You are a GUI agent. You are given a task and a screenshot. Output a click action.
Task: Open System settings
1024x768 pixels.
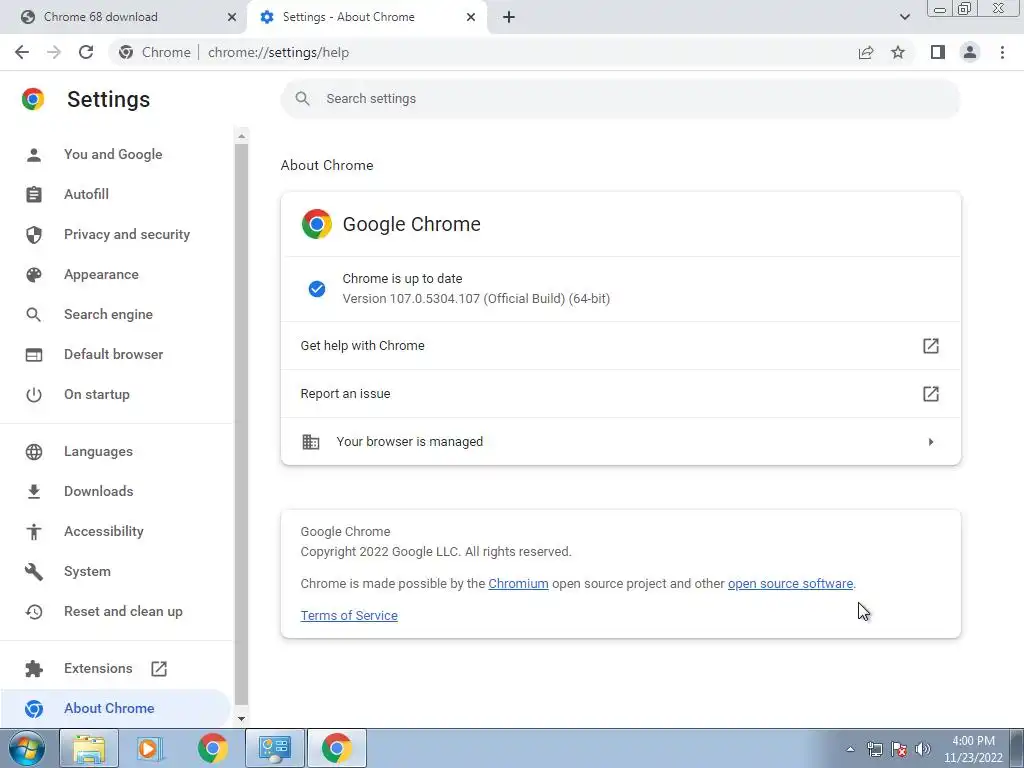(x=87, y=571)
